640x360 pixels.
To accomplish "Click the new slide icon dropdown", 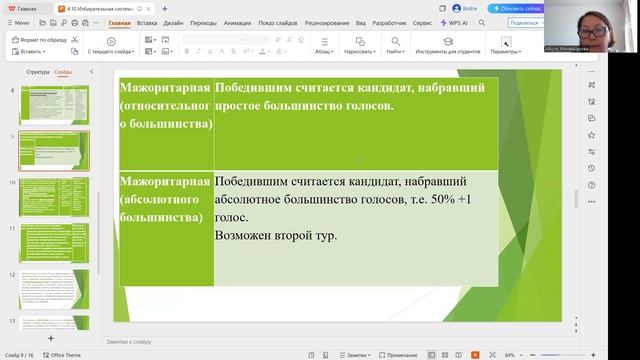I will [150, 40].
